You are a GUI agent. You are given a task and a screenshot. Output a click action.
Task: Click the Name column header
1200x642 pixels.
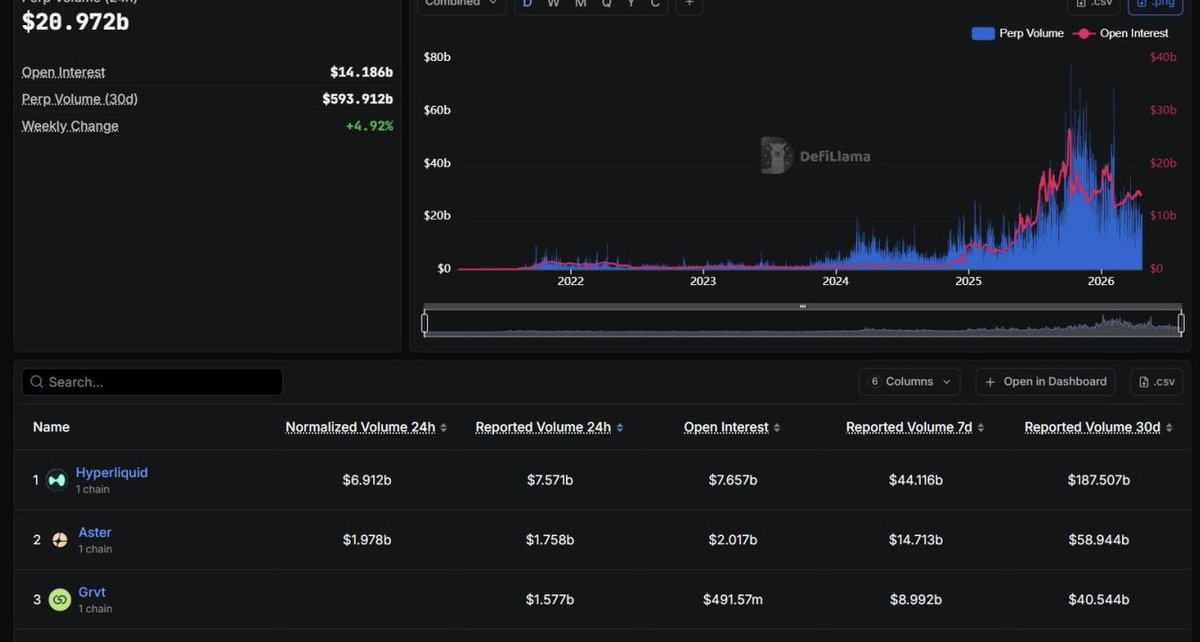click(51, 427)
